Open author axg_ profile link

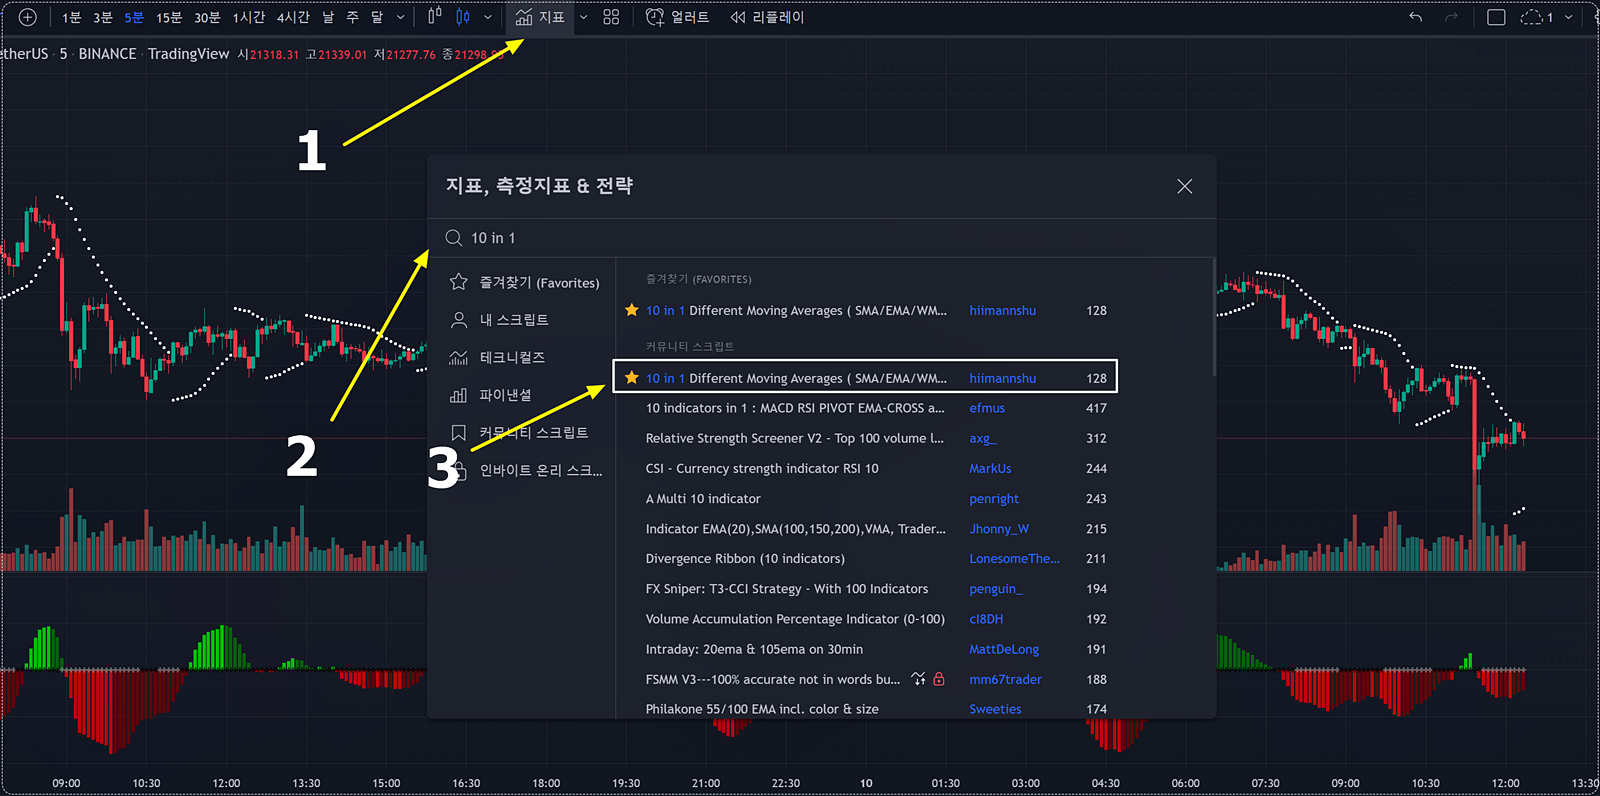click(x=982, y=438)
